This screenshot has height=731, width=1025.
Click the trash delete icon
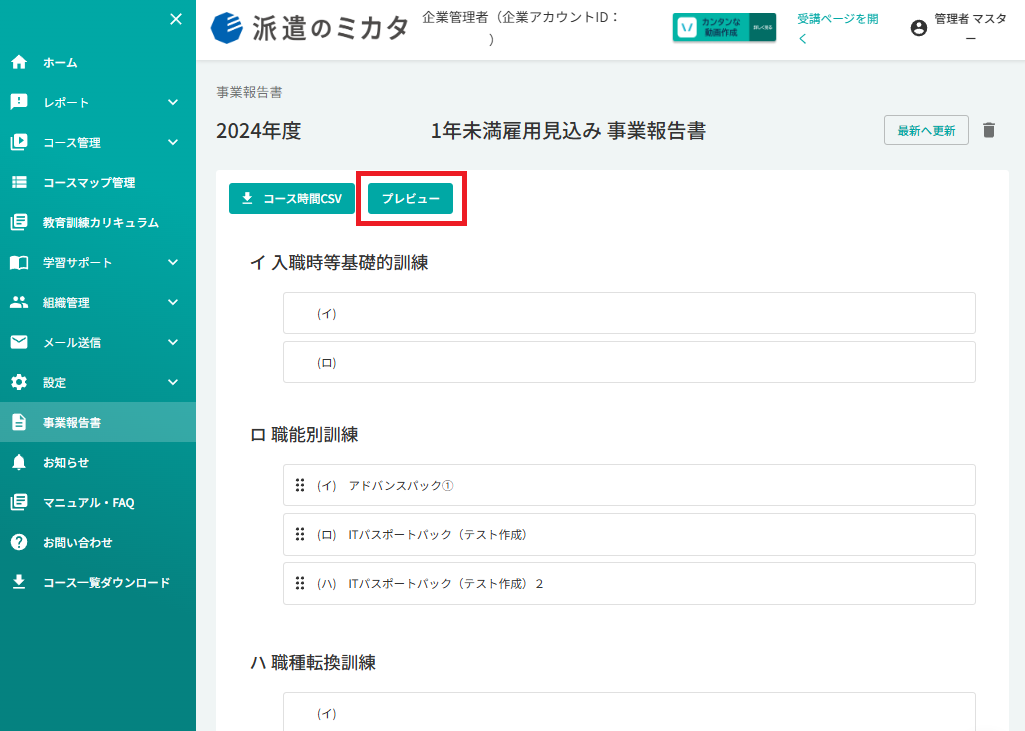988,130
